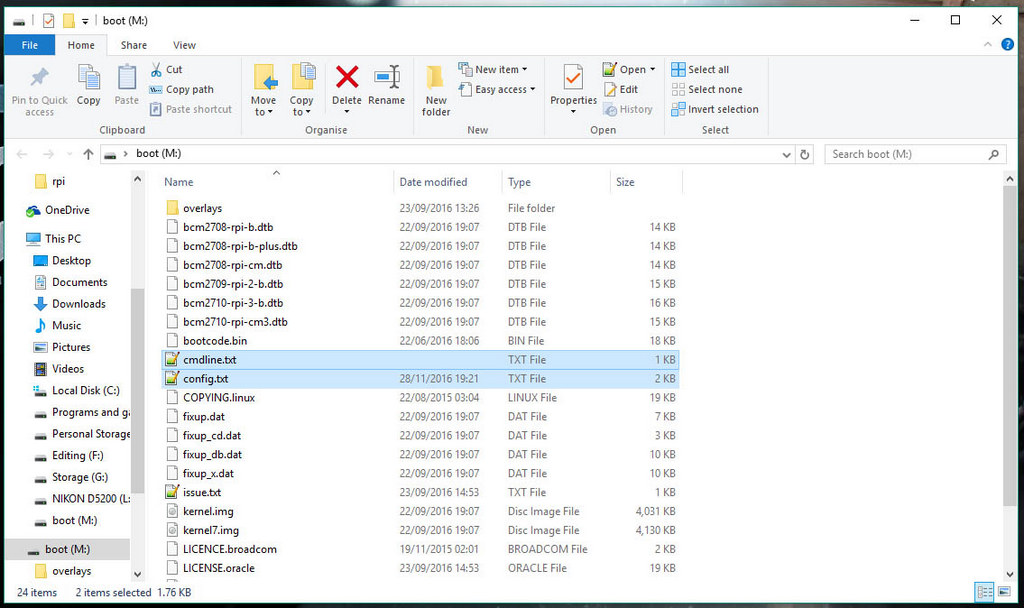Open the New item dropdown
This screenshot has width=1024, height=608.
pyautogui.click(x=493, y=69)
